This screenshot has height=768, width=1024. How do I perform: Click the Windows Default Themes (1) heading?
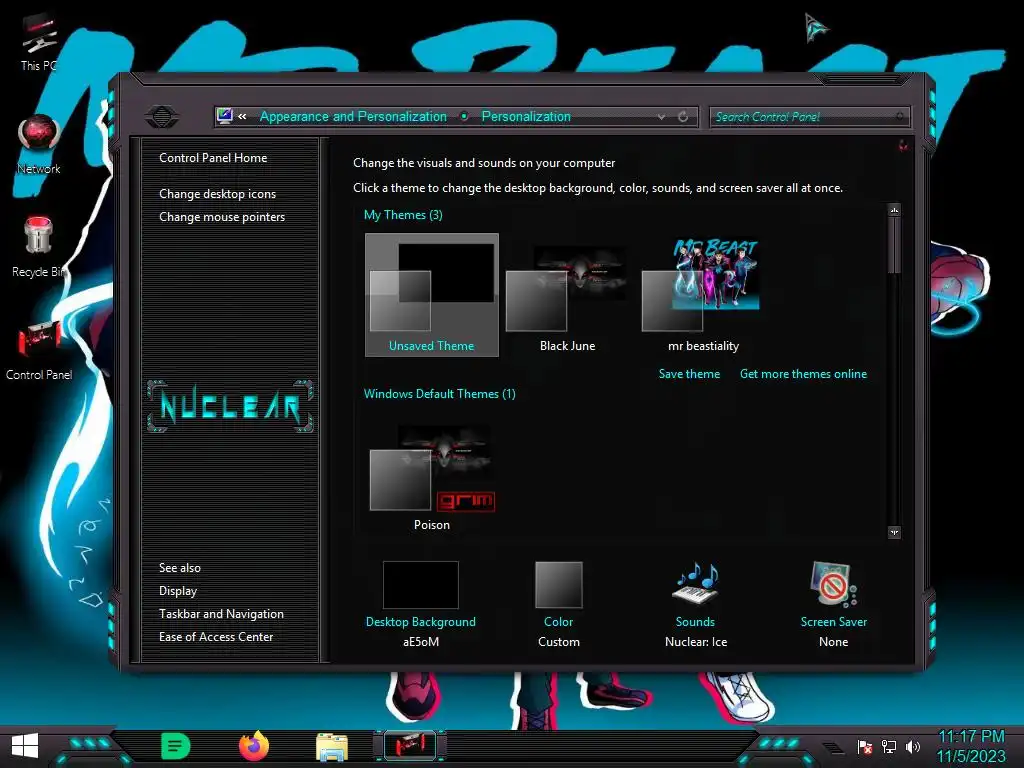click(x=440, y=394)
